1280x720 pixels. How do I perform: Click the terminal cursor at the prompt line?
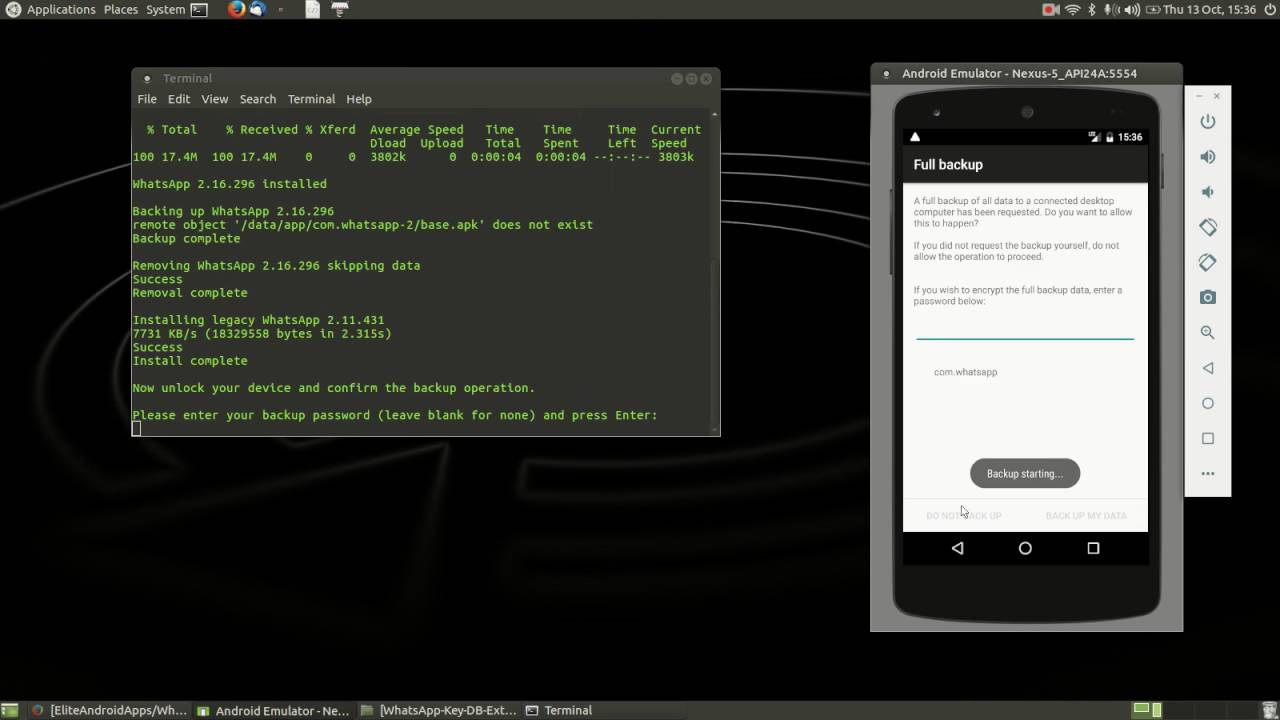pyautogui.click(x=136, y=429)
